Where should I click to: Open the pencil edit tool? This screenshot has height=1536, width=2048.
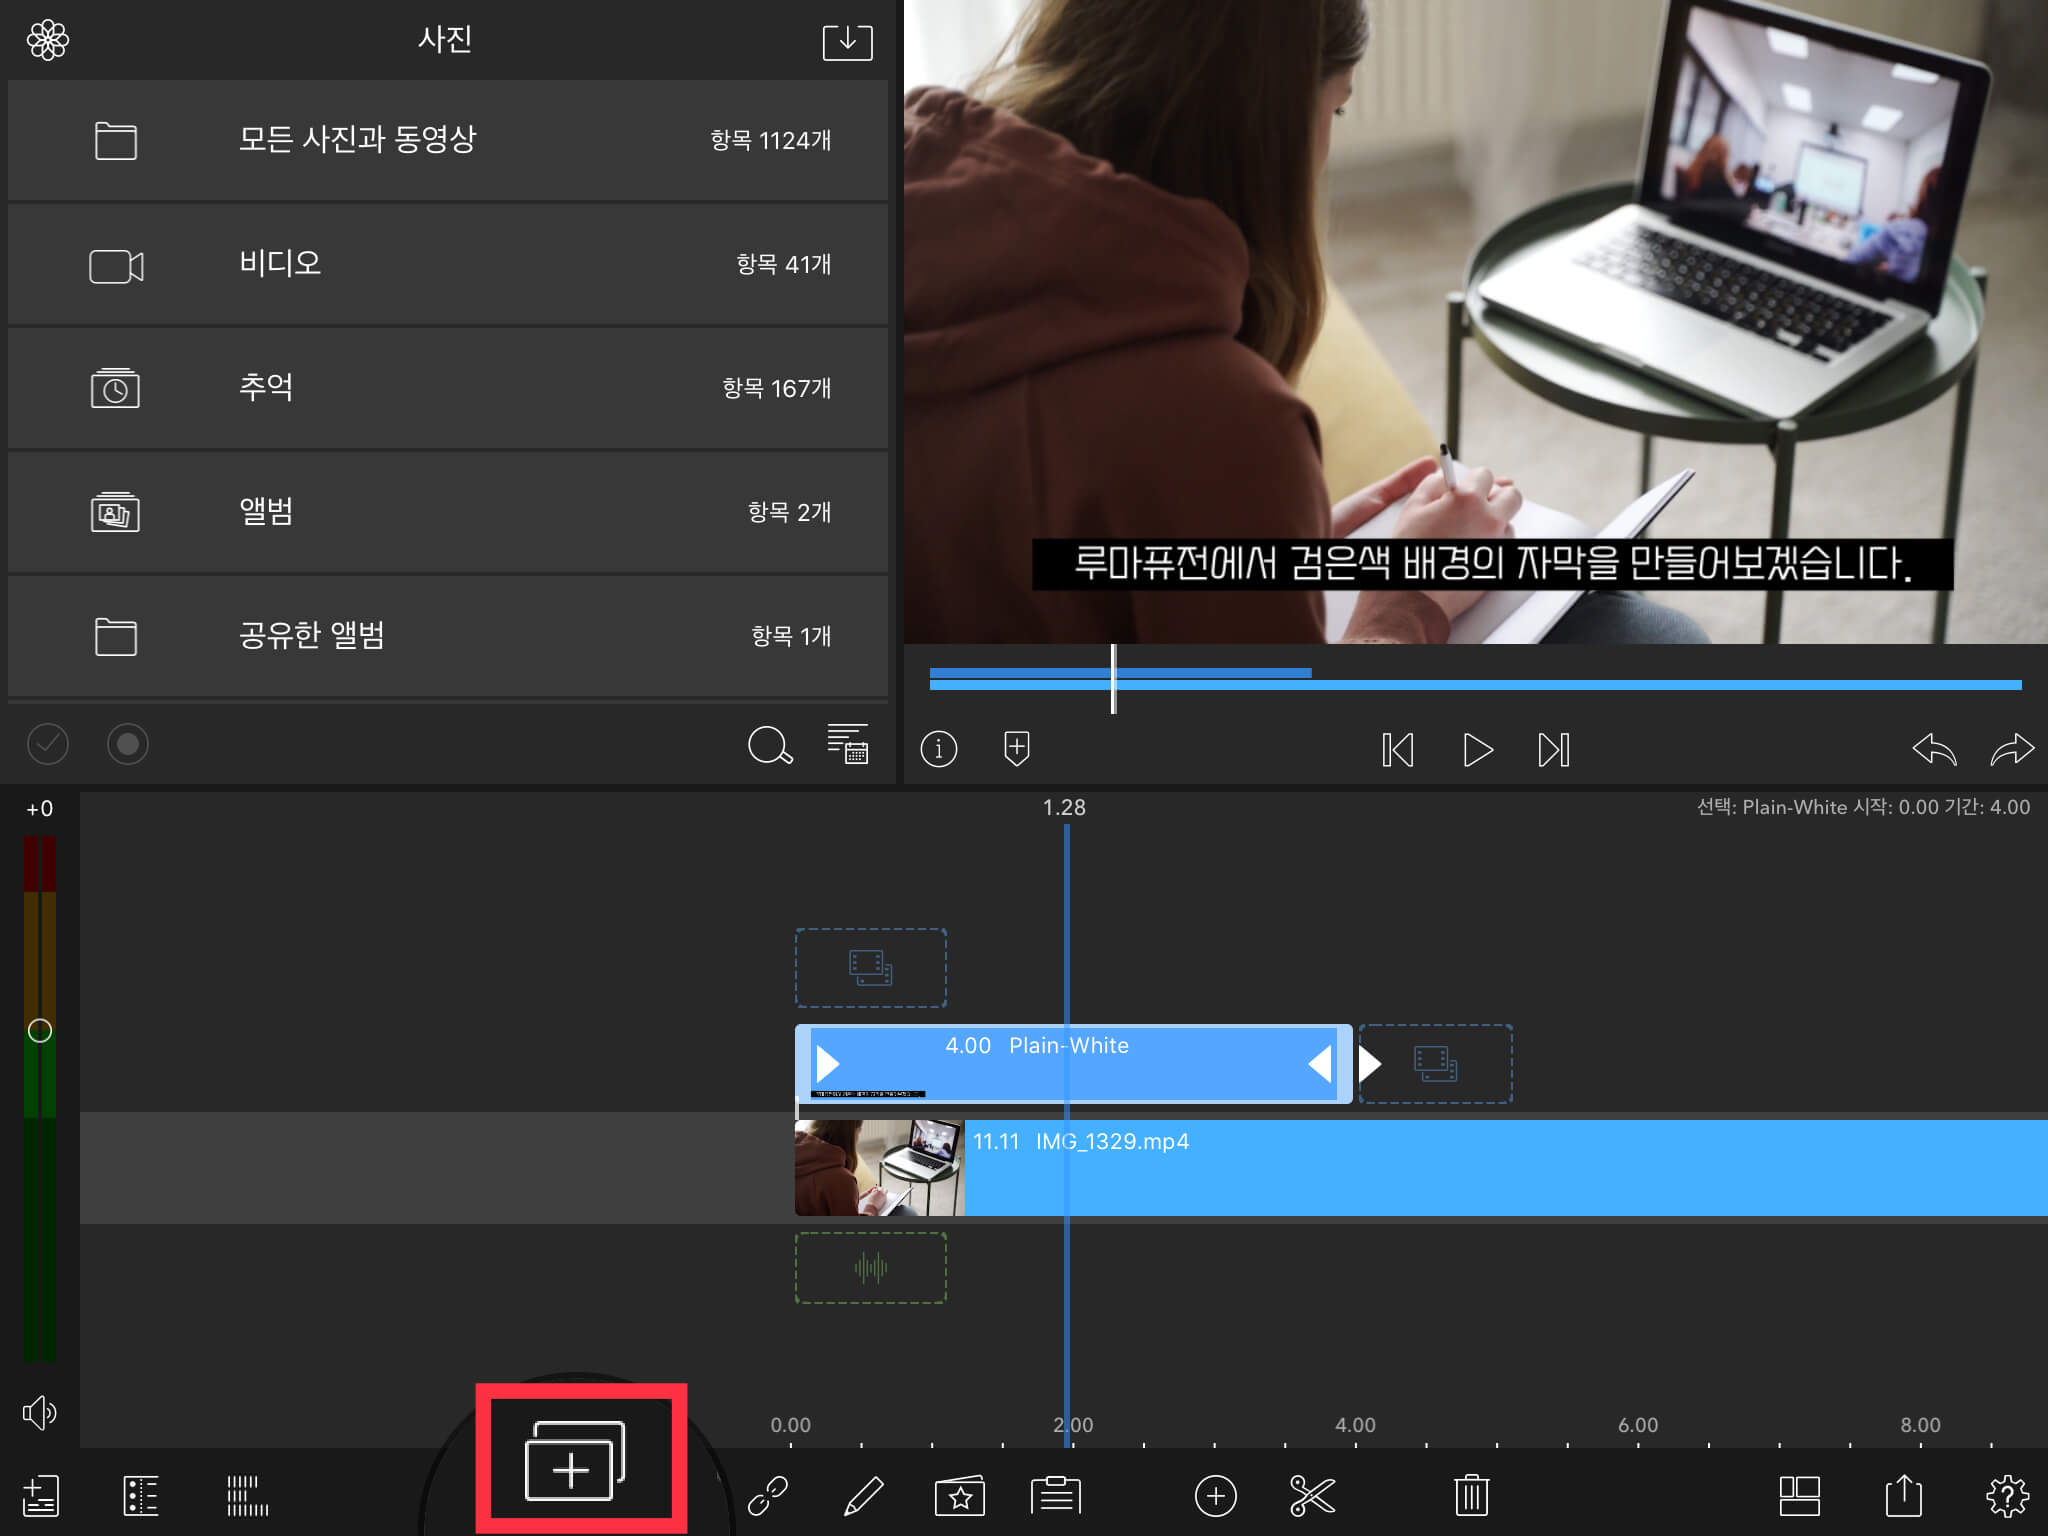pos(864,1496)
